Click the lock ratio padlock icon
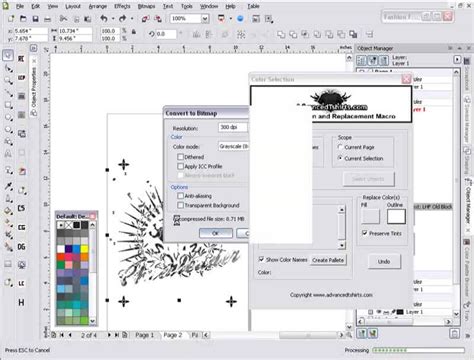The width and height of the screenshot is (474, 360). [x=134, y=32]
